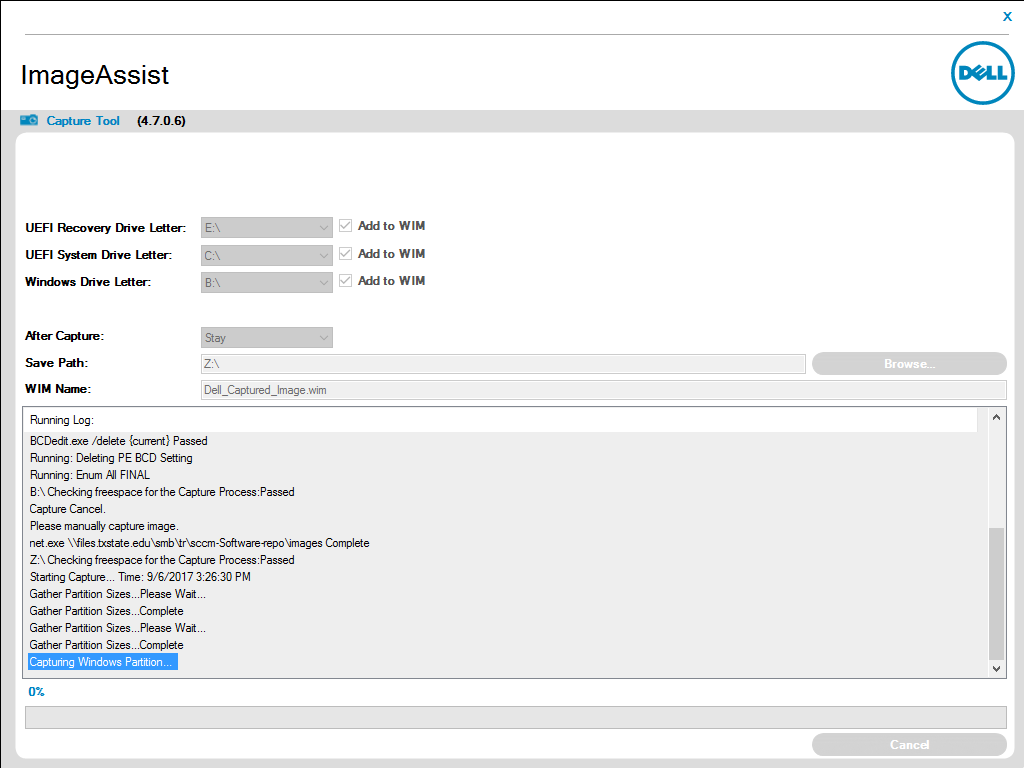Screen dimensions: 1024x768
Task: Click the 'Running Log:' header
Action: coord(62,420)
